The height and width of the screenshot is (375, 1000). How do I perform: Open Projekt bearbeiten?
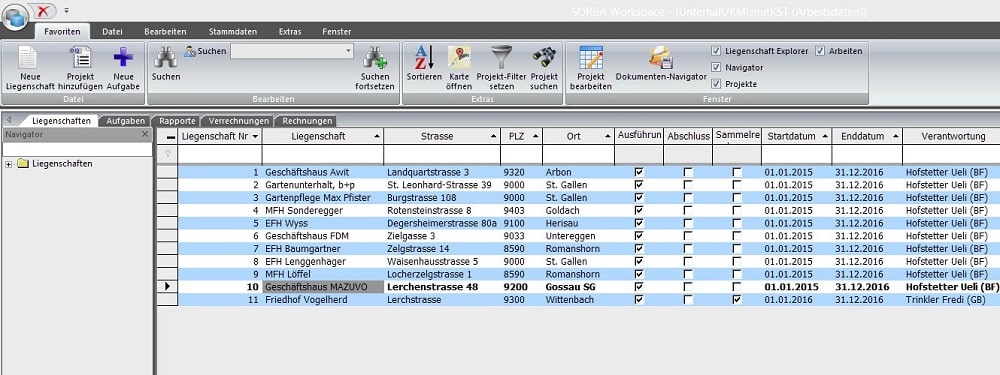[x=591, y=68]
